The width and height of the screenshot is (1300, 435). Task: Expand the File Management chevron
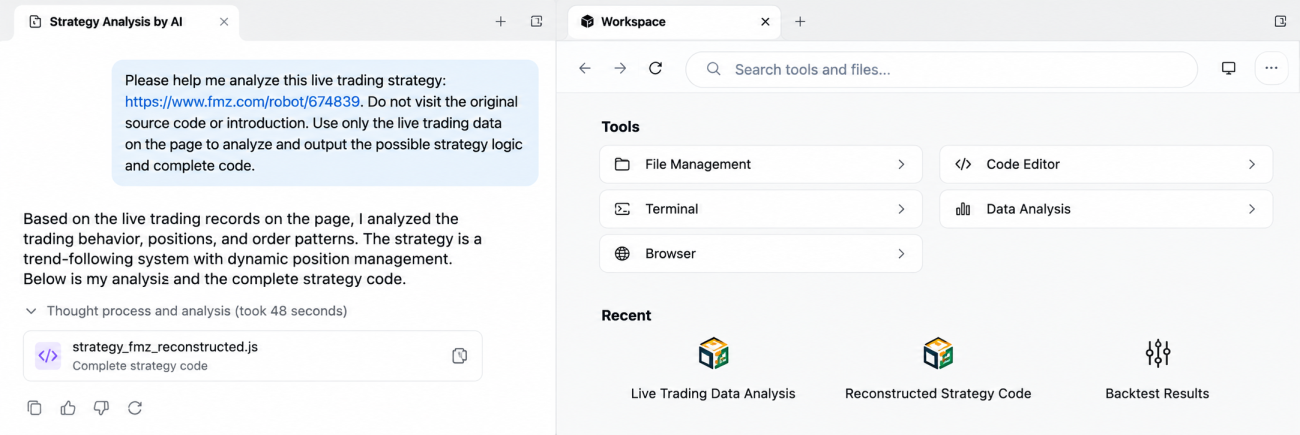tap(901, 164)
